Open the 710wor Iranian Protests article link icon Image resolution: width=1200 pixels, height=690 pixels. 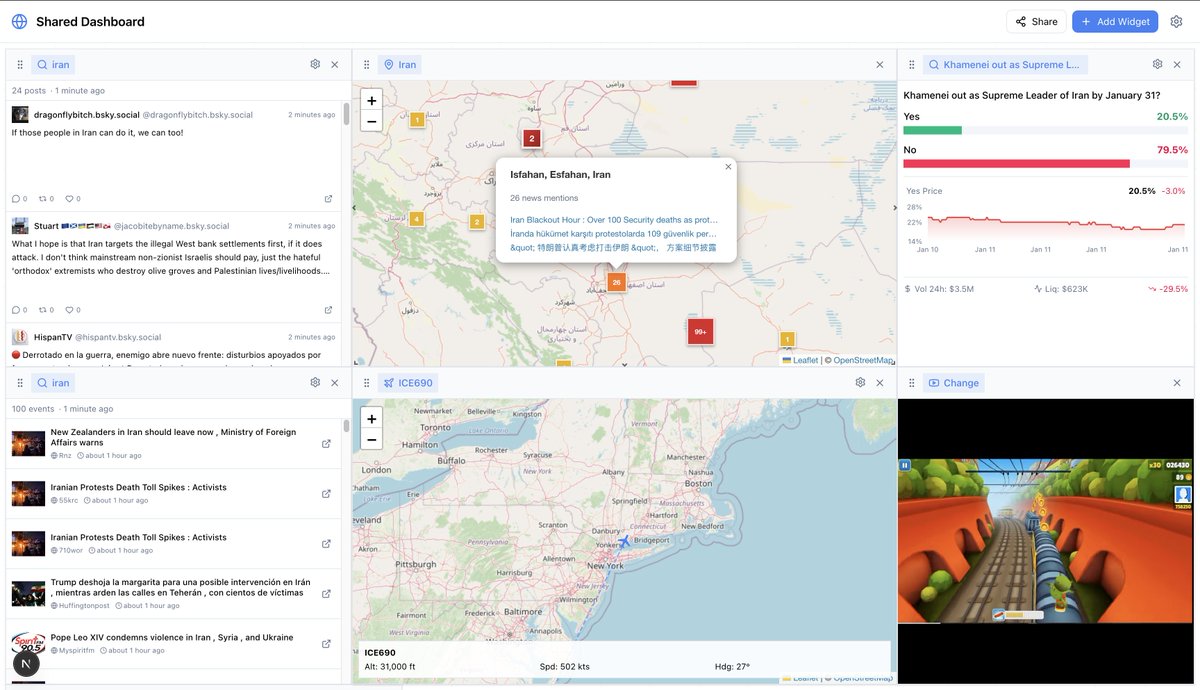click(x=326, y=544)
